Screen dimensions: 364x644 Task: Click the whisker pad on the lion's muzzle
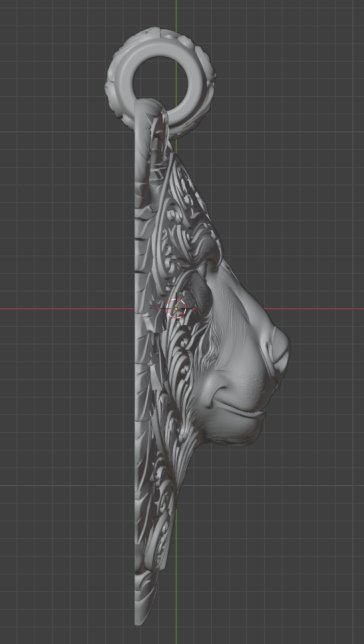coord(251,370)
